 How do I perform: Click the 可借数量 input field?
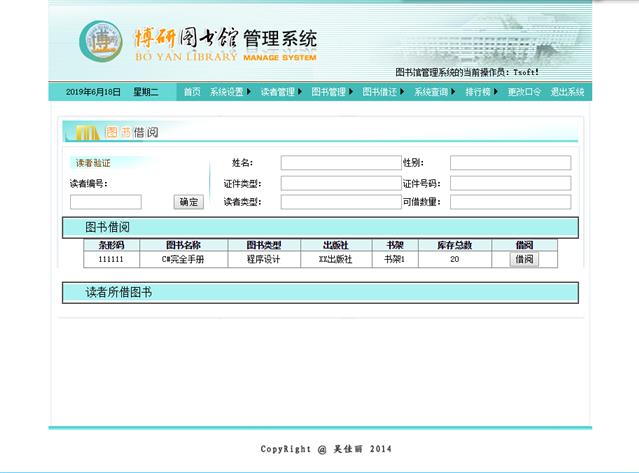(510, 202)
